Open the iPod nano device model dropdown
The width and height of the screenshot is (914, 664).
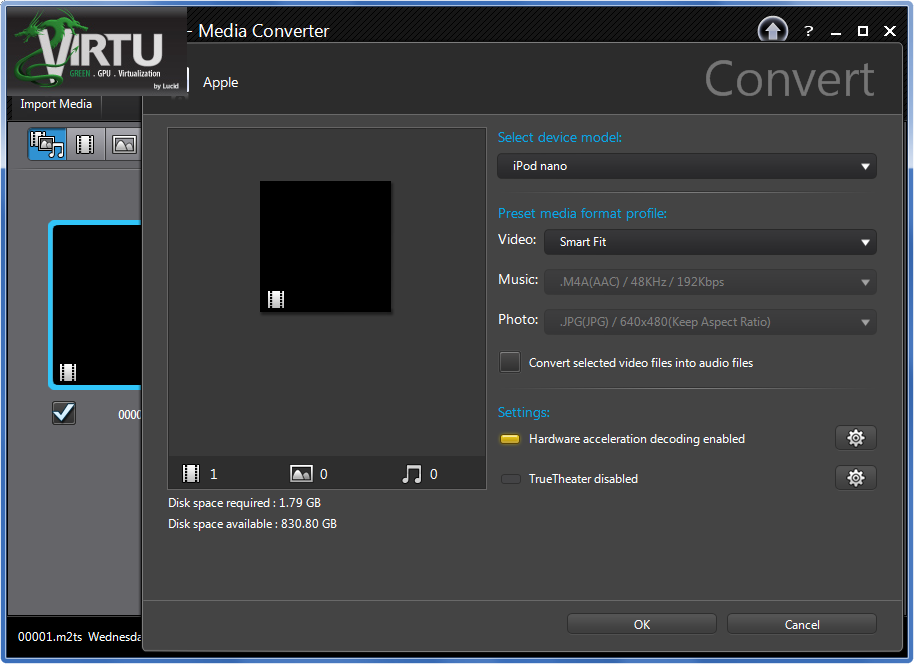tap(687, 166)
